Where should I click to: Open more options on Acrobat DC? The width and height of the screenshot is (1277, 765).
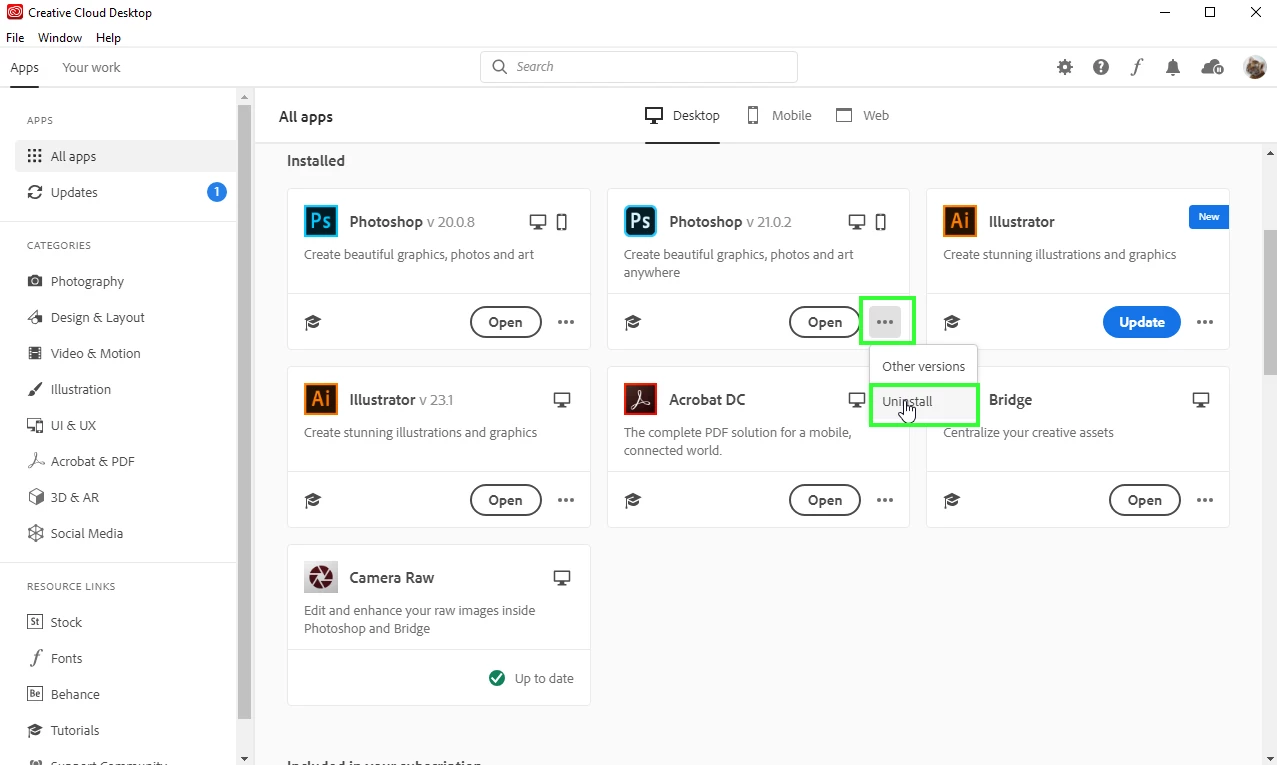tap(885, 500)
